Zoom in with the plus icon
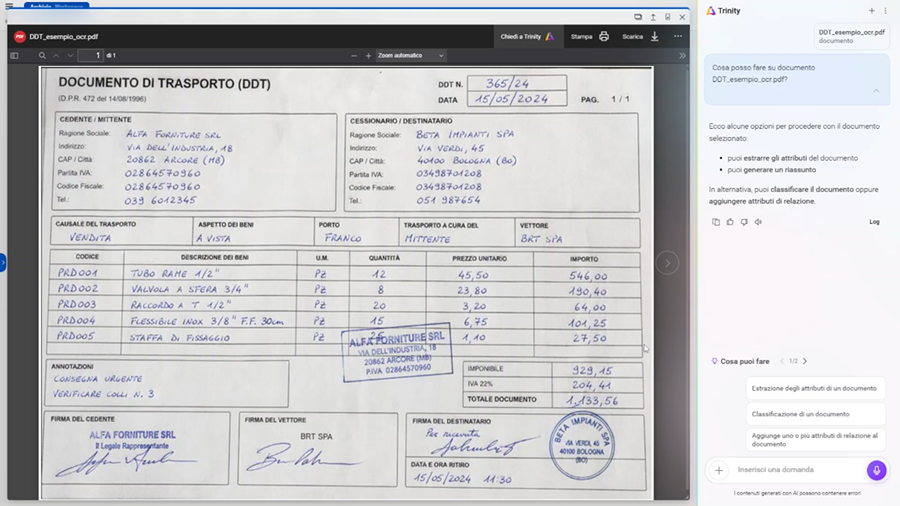 (x=368, y=56)
